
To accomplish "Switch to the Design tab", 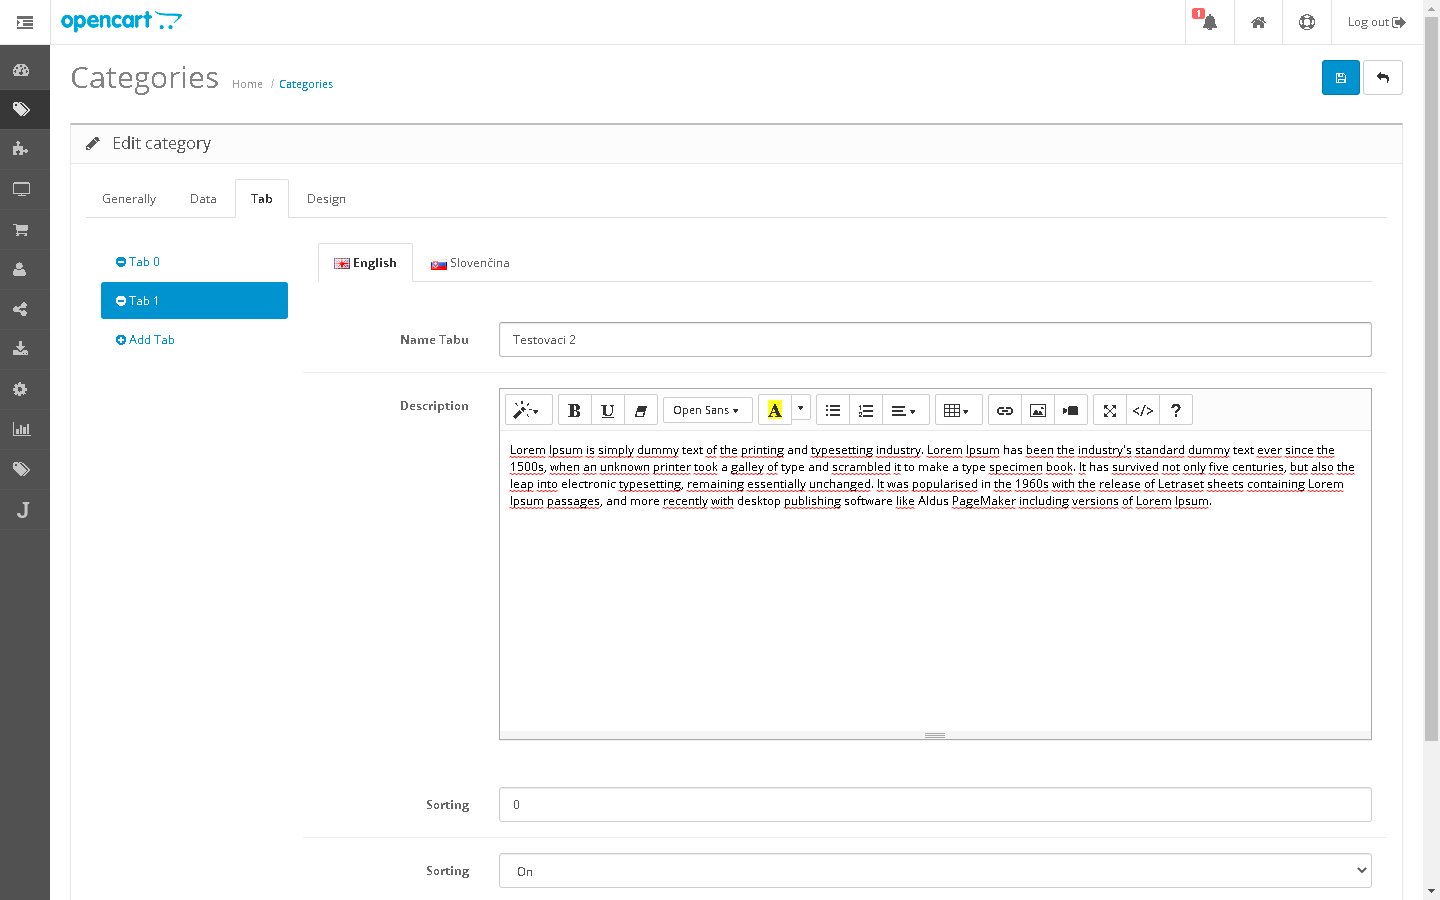I will (x=326, y=199).
